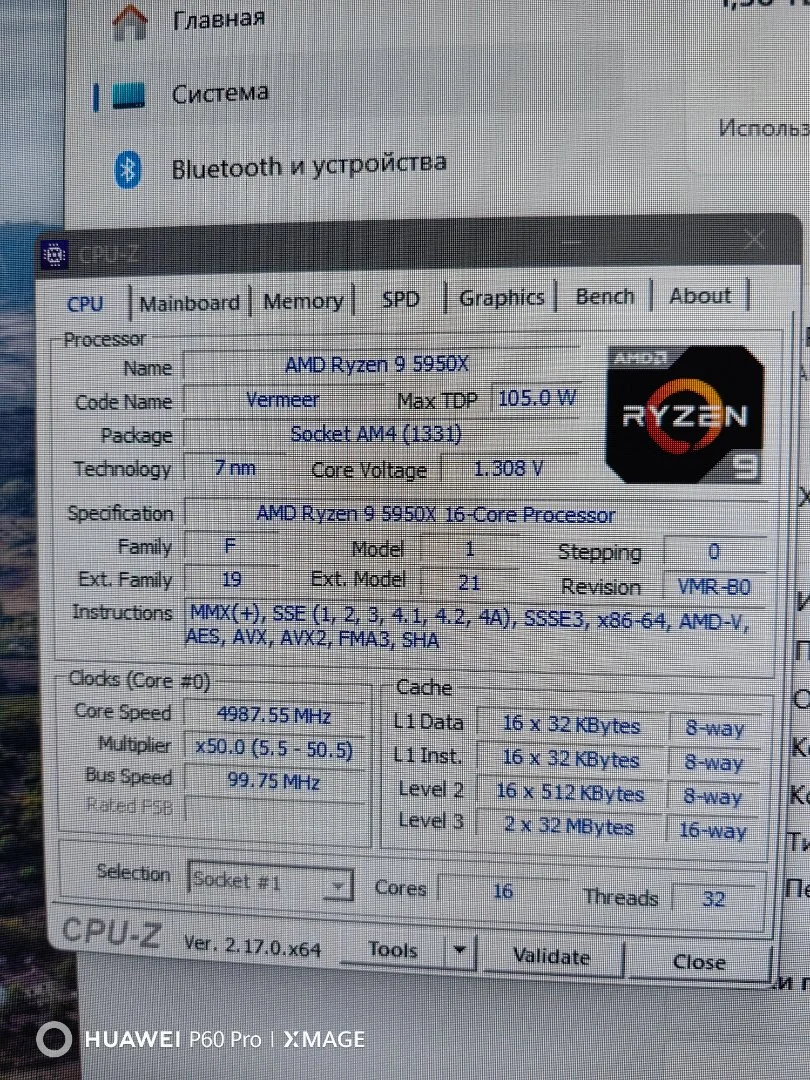Viewport: 810px width, 1080px height.
Task: Click the Code Name value Vermeer
Action: 282,399
